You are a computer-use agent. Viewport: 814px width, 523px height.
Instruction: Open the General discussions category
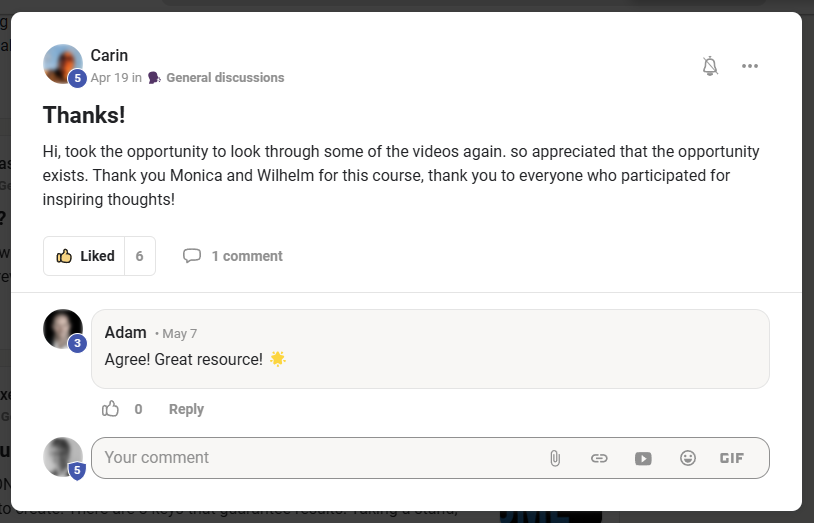pos(225,77)
